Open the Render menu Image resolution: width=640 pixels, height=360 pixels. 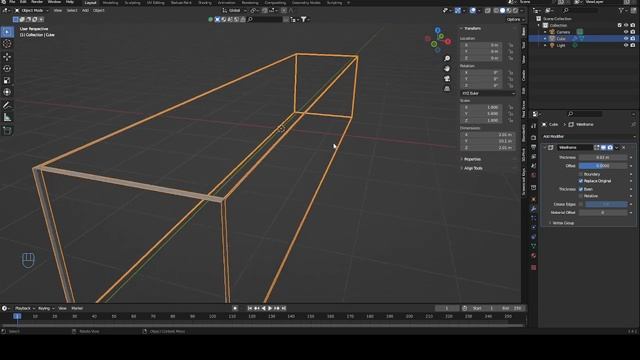click(x=37, y=2)
